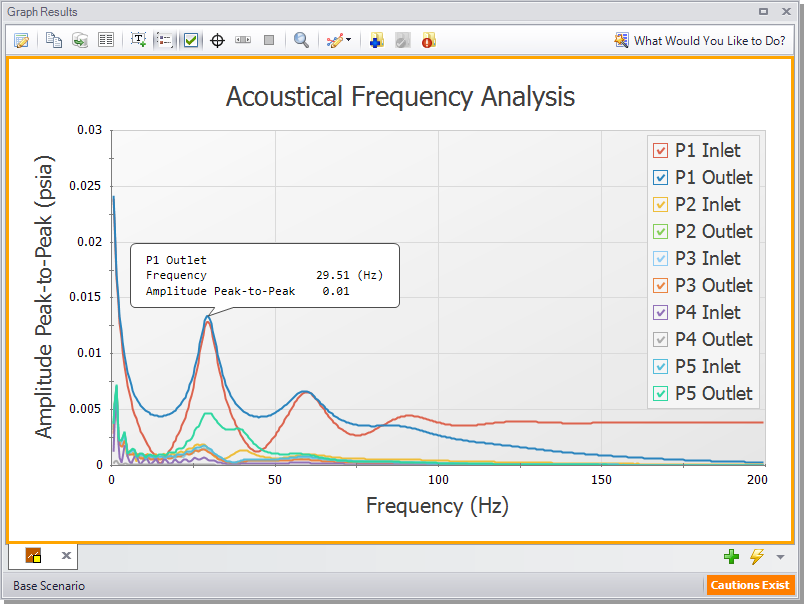Toggle the P2 Inlet series checkbox

point(660,205)
